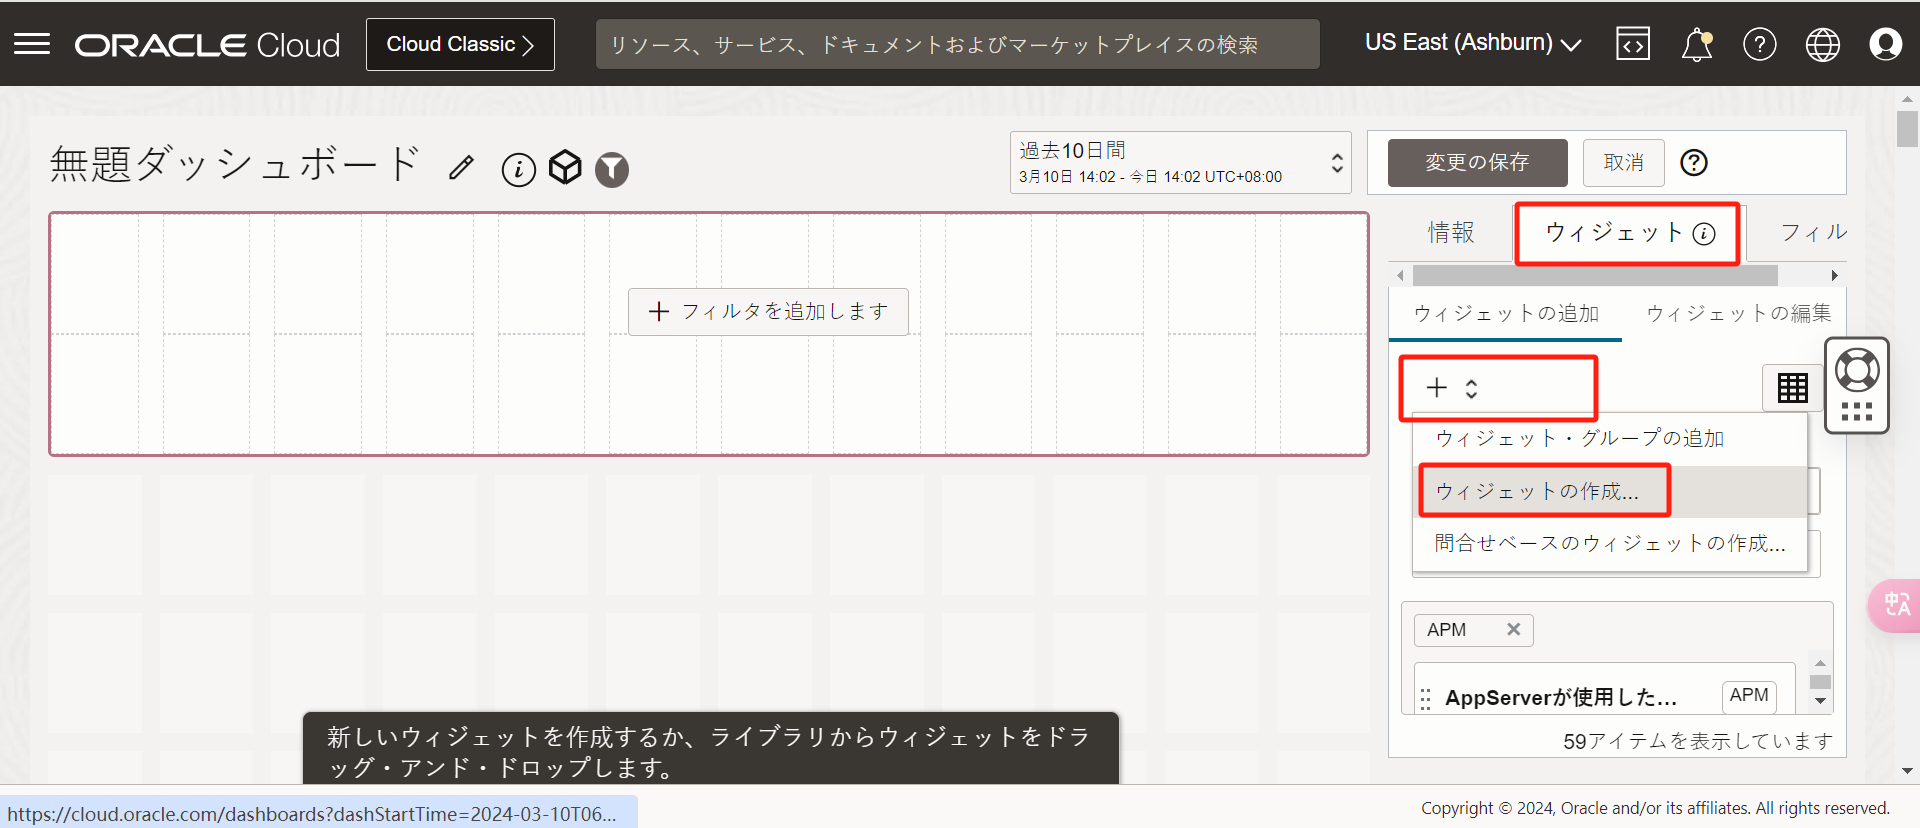Expand the US East (Ashburn) region dropdown
The height and width of the screenshot is (828, 1920).
tap(1472, 43)
